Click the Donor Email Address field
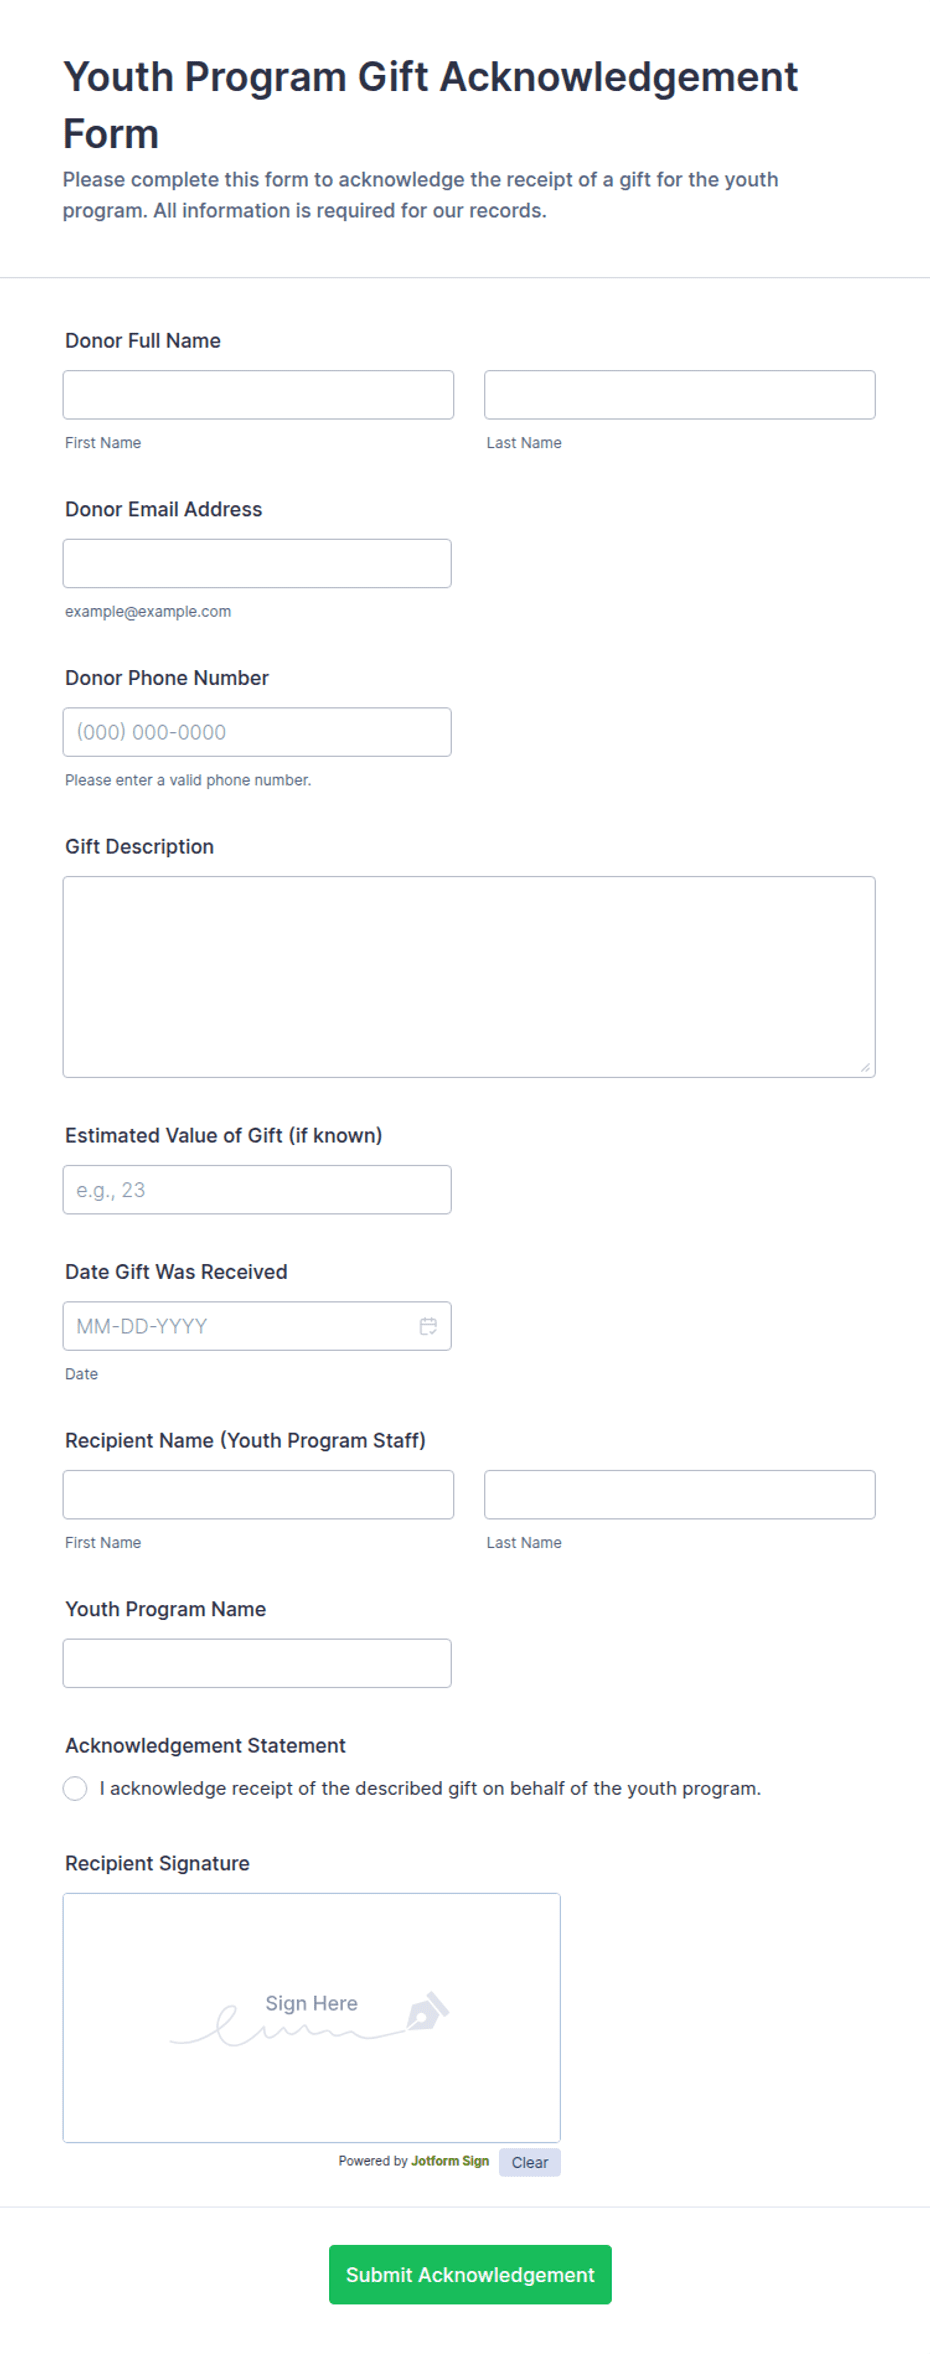930x2354 pixels. 257,563
